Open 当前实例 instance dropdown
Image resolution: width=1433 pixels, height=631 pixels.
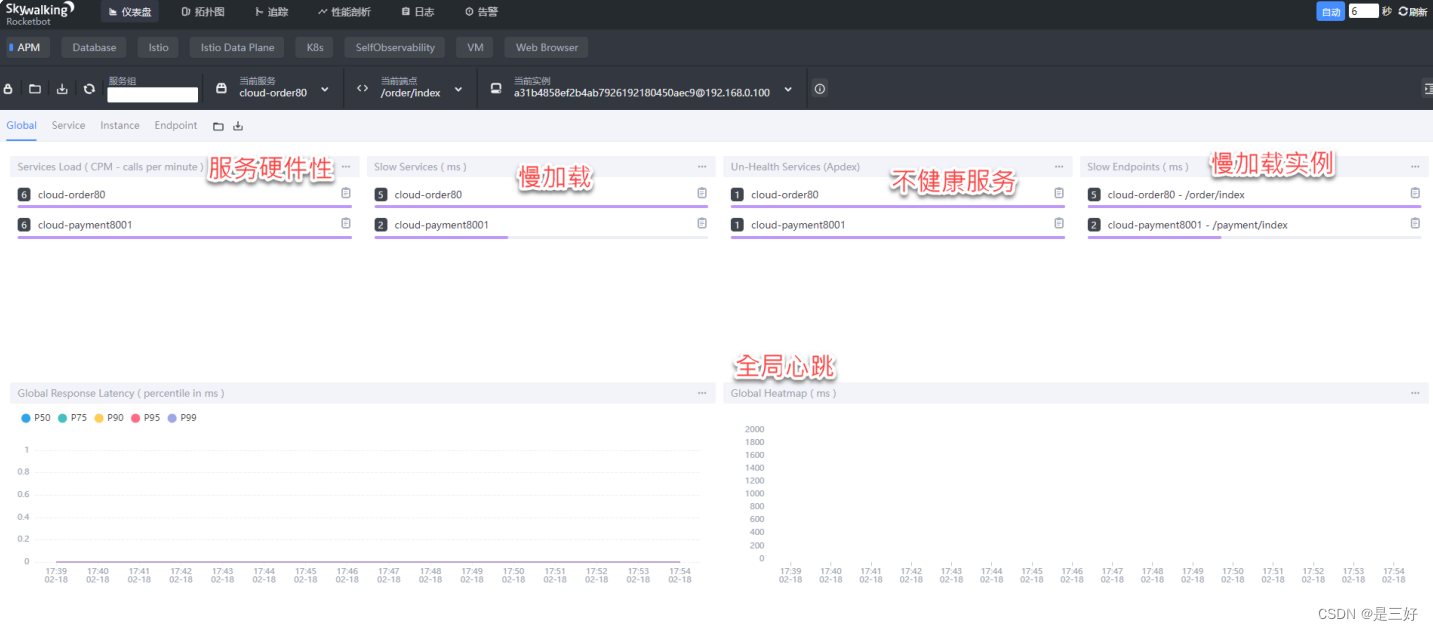pos(641,88)
